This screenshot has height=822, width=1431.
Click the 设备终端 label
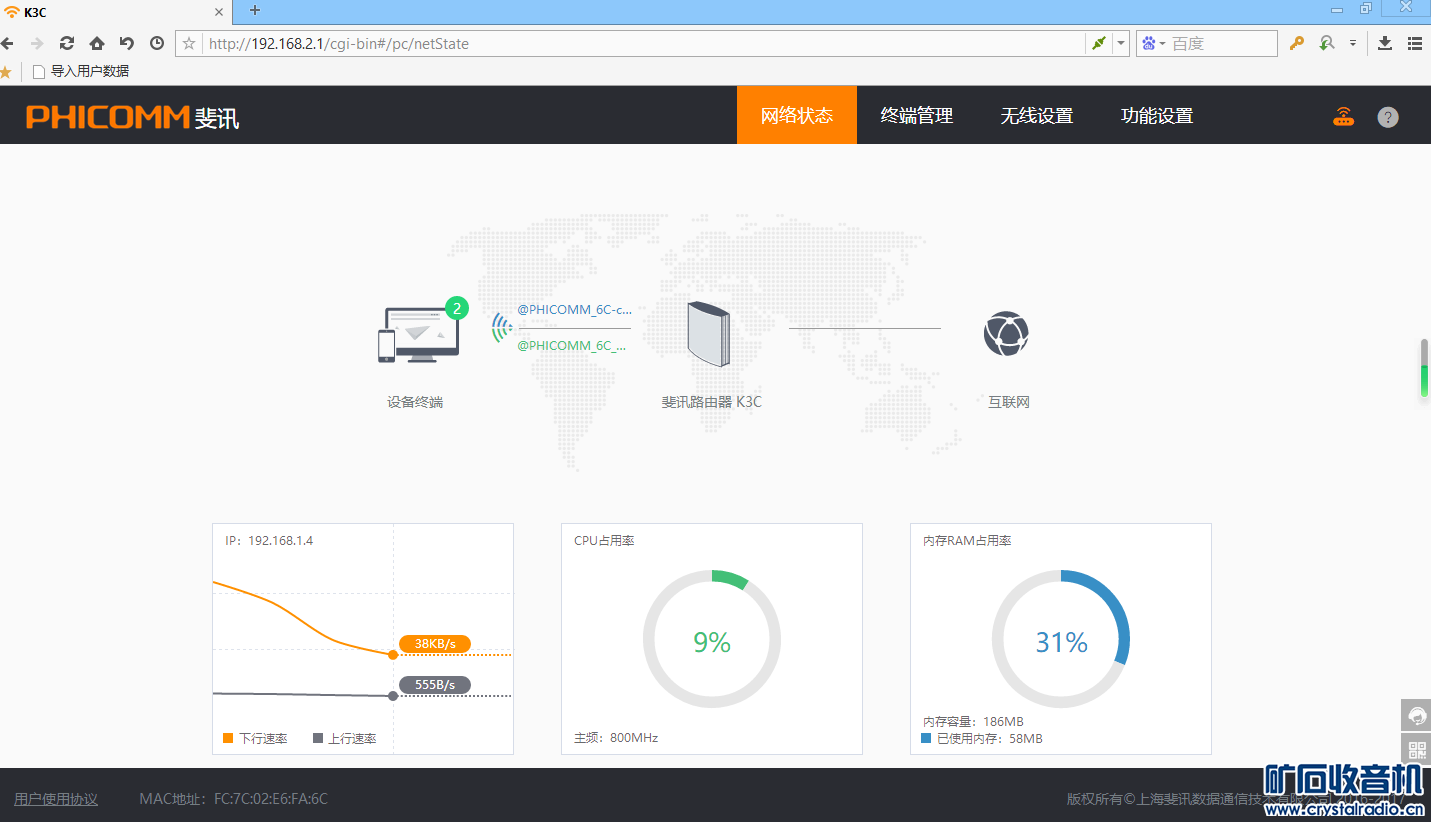415,402
